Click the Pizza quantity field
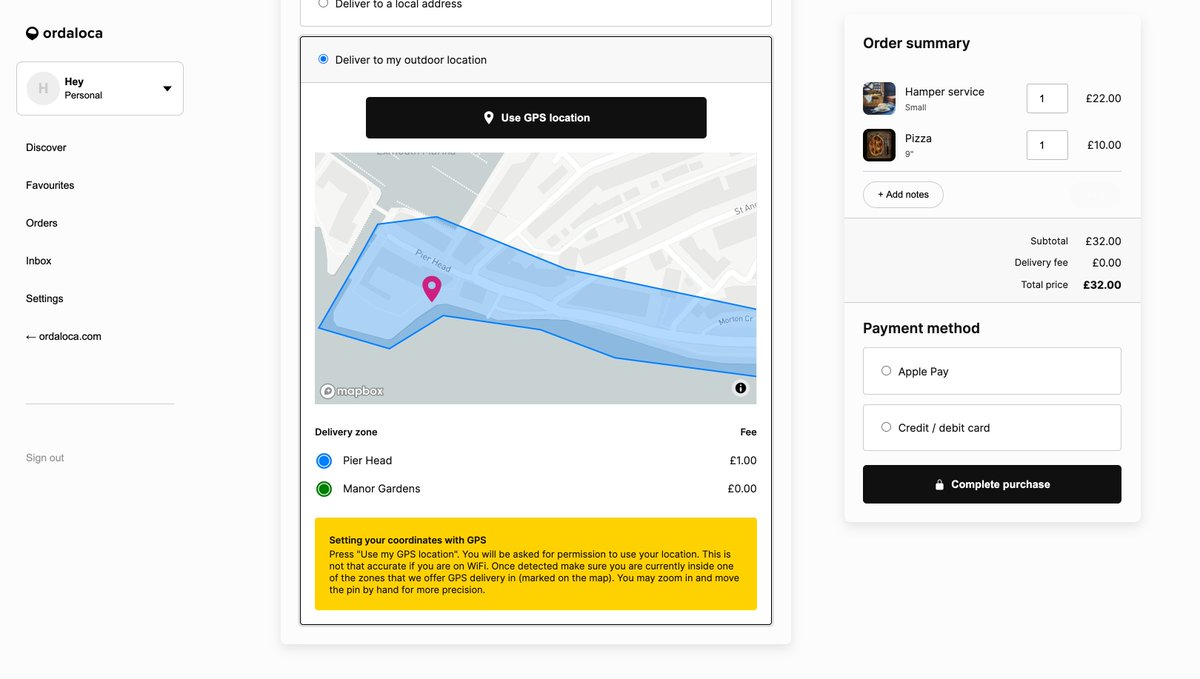Image resolution: width=1200 pixels, height=679 pixels. (1047, 145)
